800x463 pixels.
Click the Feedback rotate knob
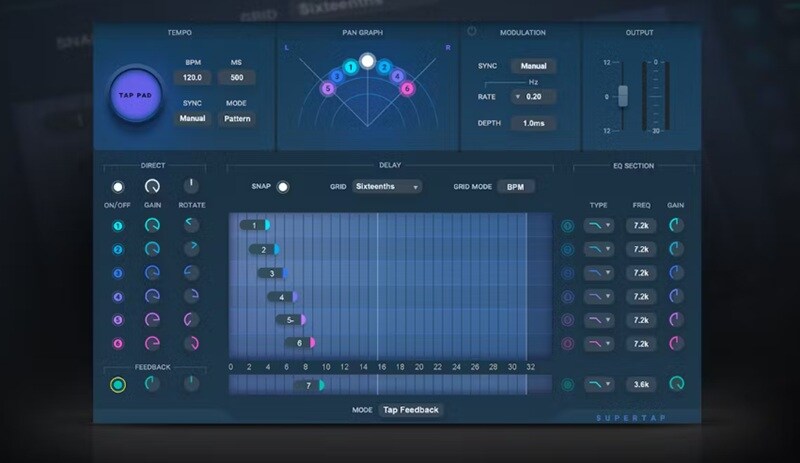pos(191,383)
